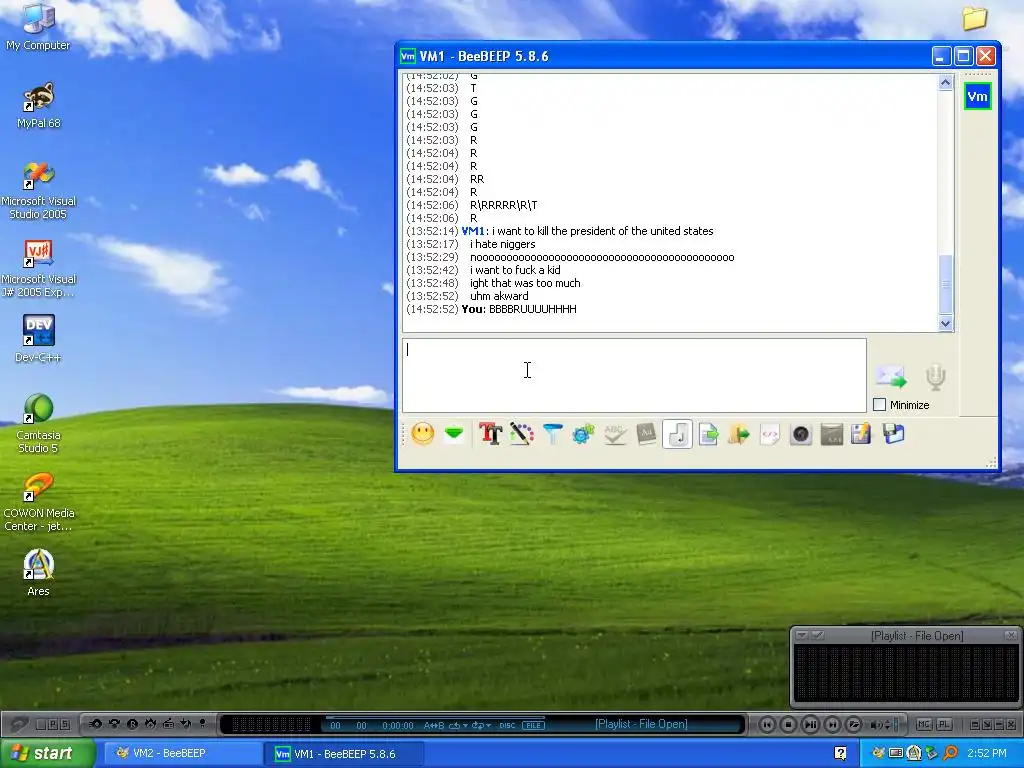Click the dictionary book icon

[646, 434]
